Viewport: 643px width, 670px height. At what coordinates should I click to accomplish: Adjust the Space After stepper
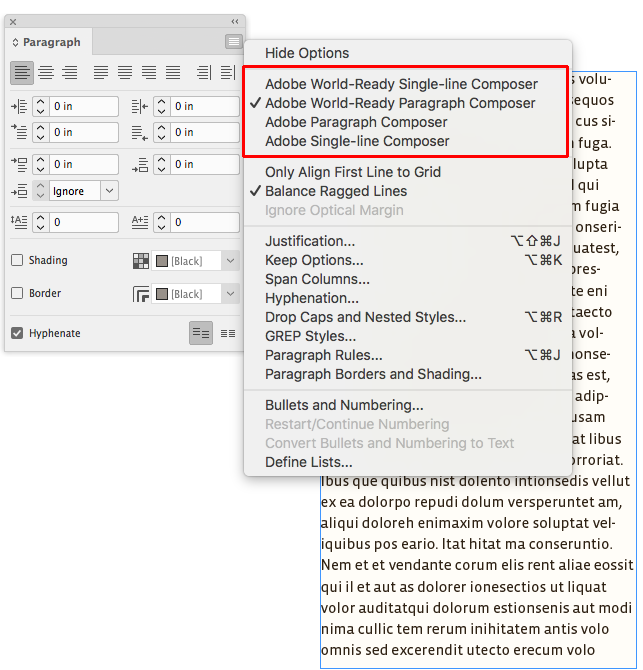pos(161,165)
